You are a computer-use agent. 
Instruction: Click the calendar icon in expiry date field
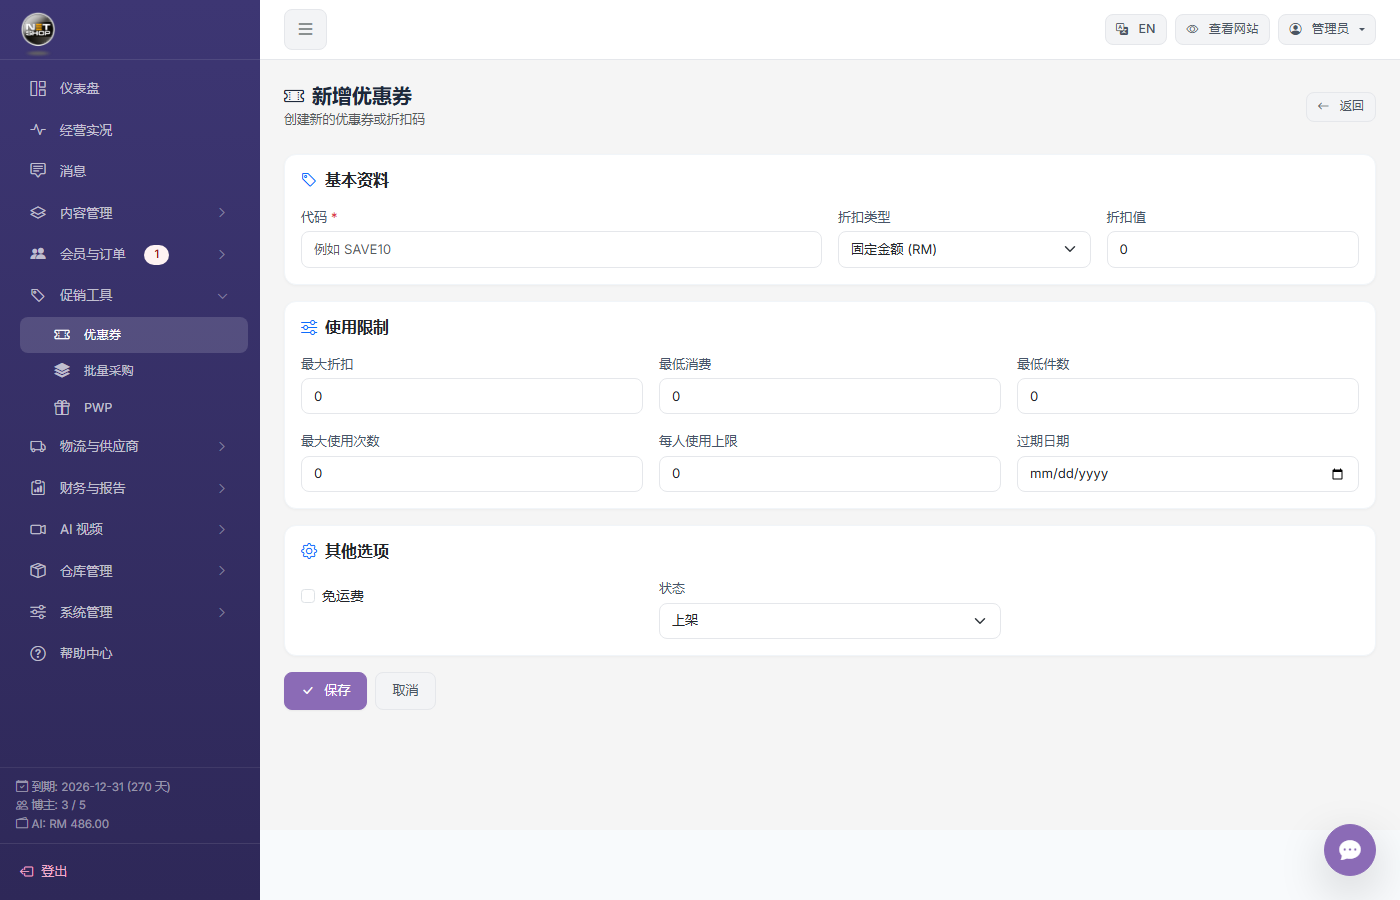[x=1337, y=474]
